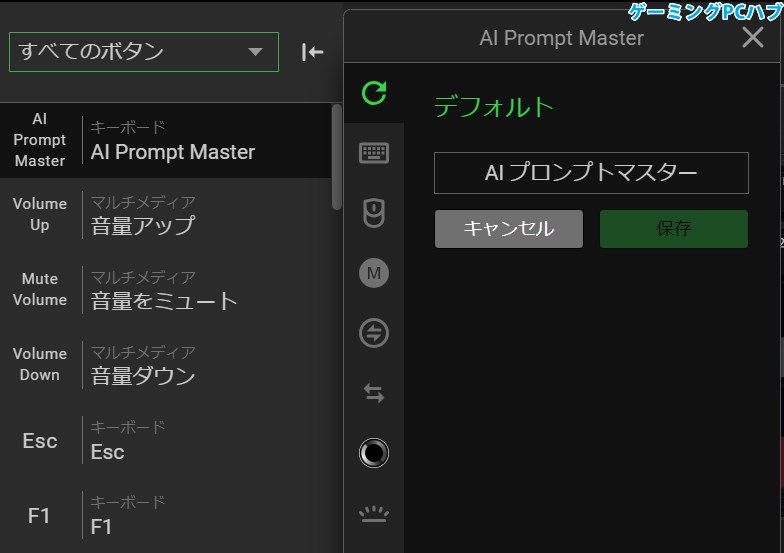Select the F1 key binding

point(170,516)
